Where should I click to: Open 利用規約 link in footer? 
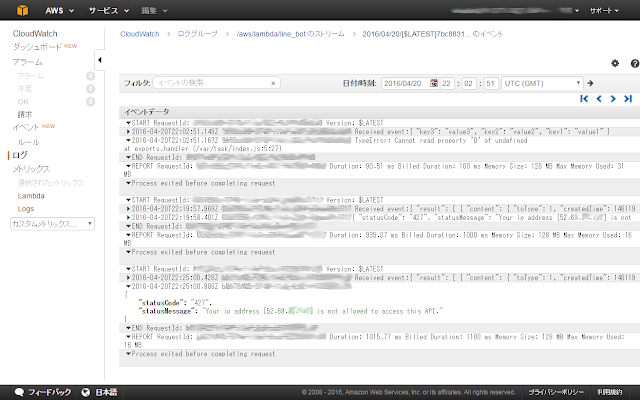click(x=610, y=393)
